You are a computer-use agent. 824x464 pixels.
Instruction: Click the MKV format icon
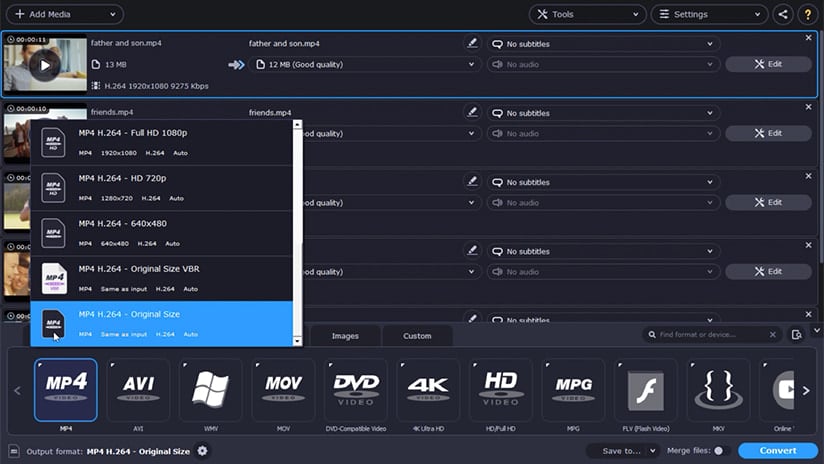click(x=718, y=390)
